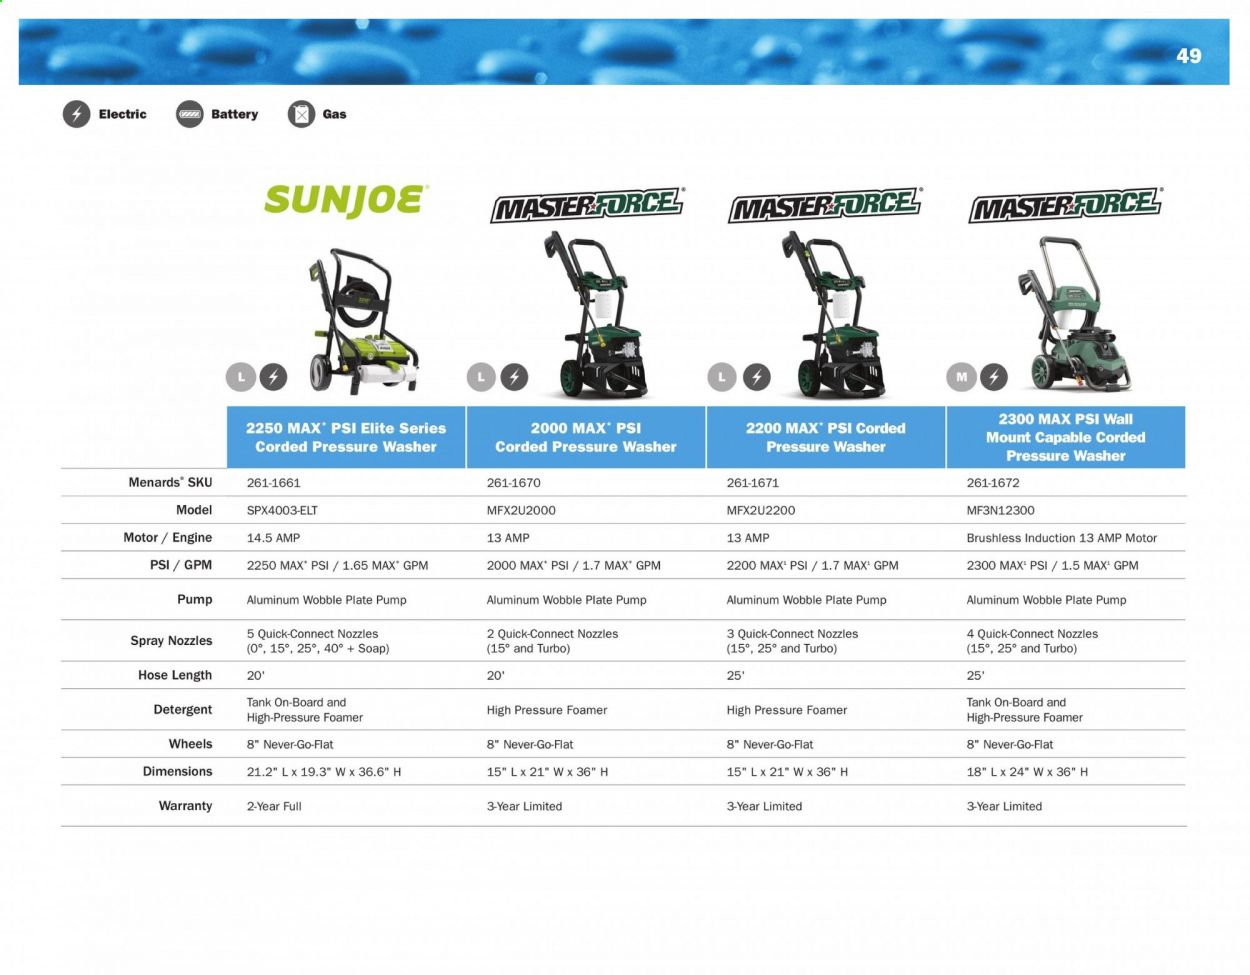1250x975 pixels.
Task: Click the Battery legend icon
Action: [x=189, y=114]
